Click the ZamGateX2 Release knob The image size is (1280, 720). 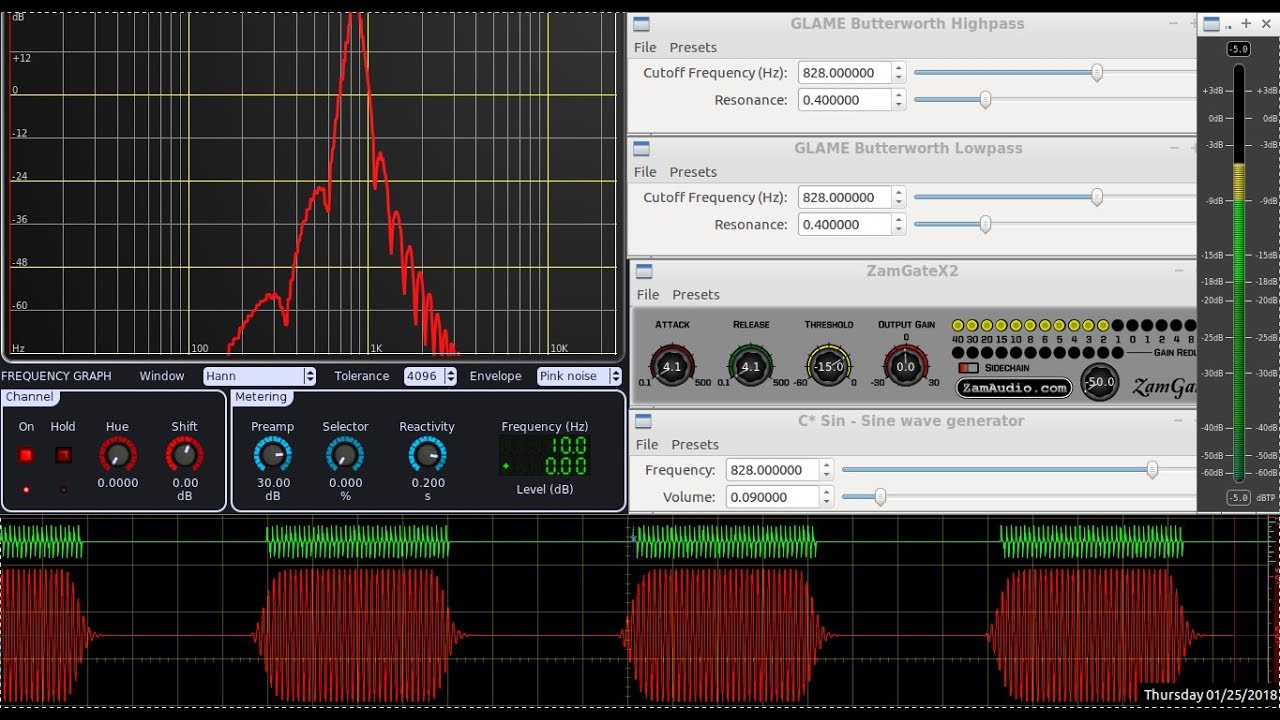[750, 366]
